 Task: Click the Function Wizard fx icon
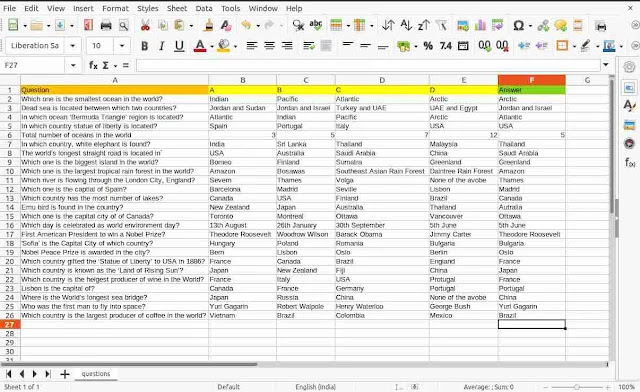(x=93, y=65)
